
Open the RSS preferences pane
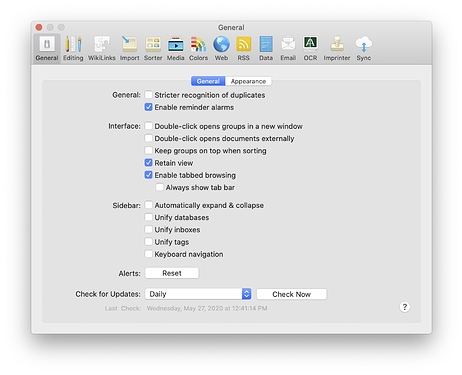point(243,49)
